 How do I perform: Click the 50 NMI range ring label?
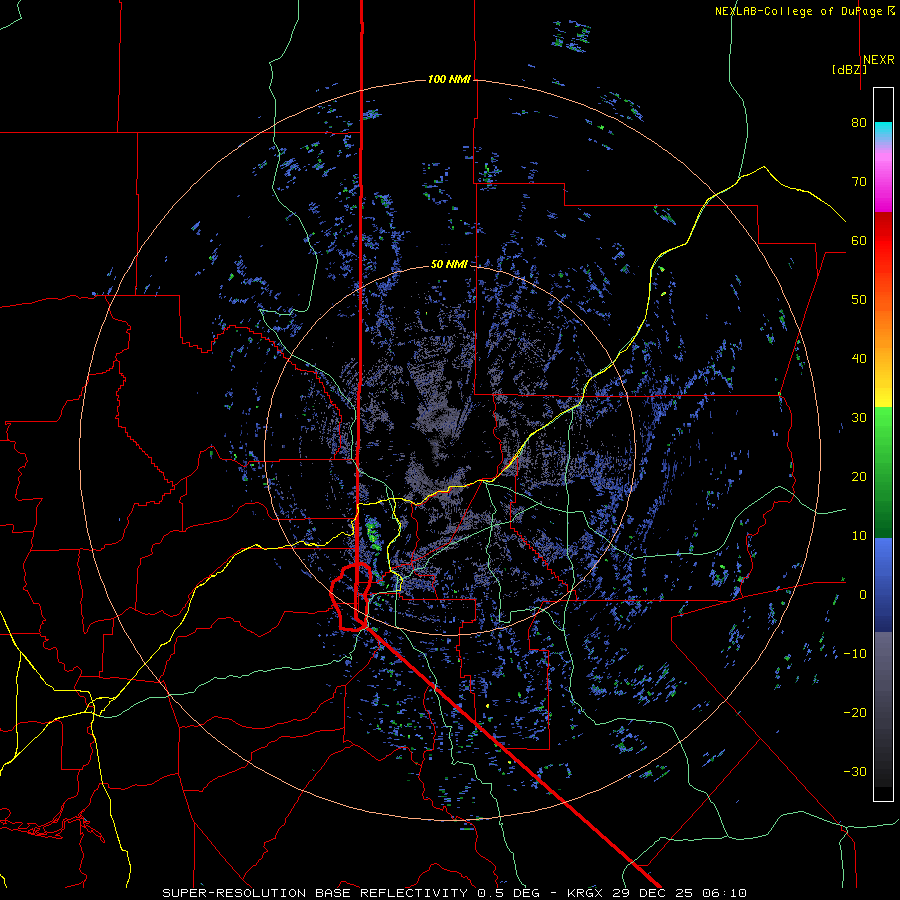tap(449, 264)
